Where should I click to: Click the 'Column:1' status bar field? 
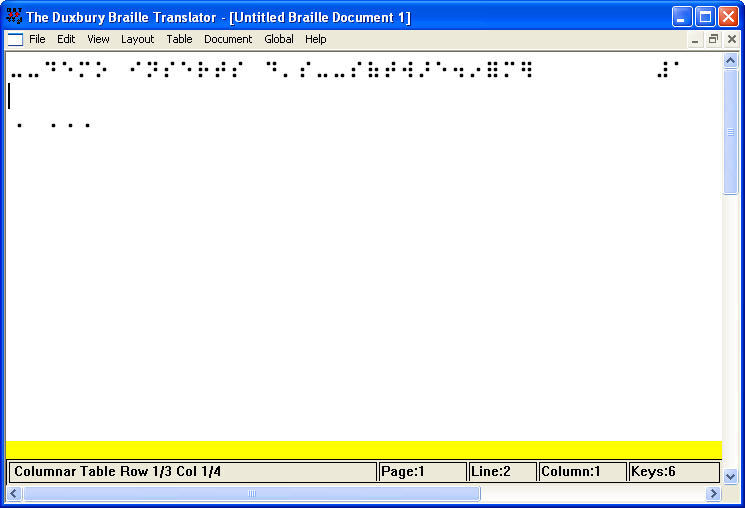click(x=583, y=471)
